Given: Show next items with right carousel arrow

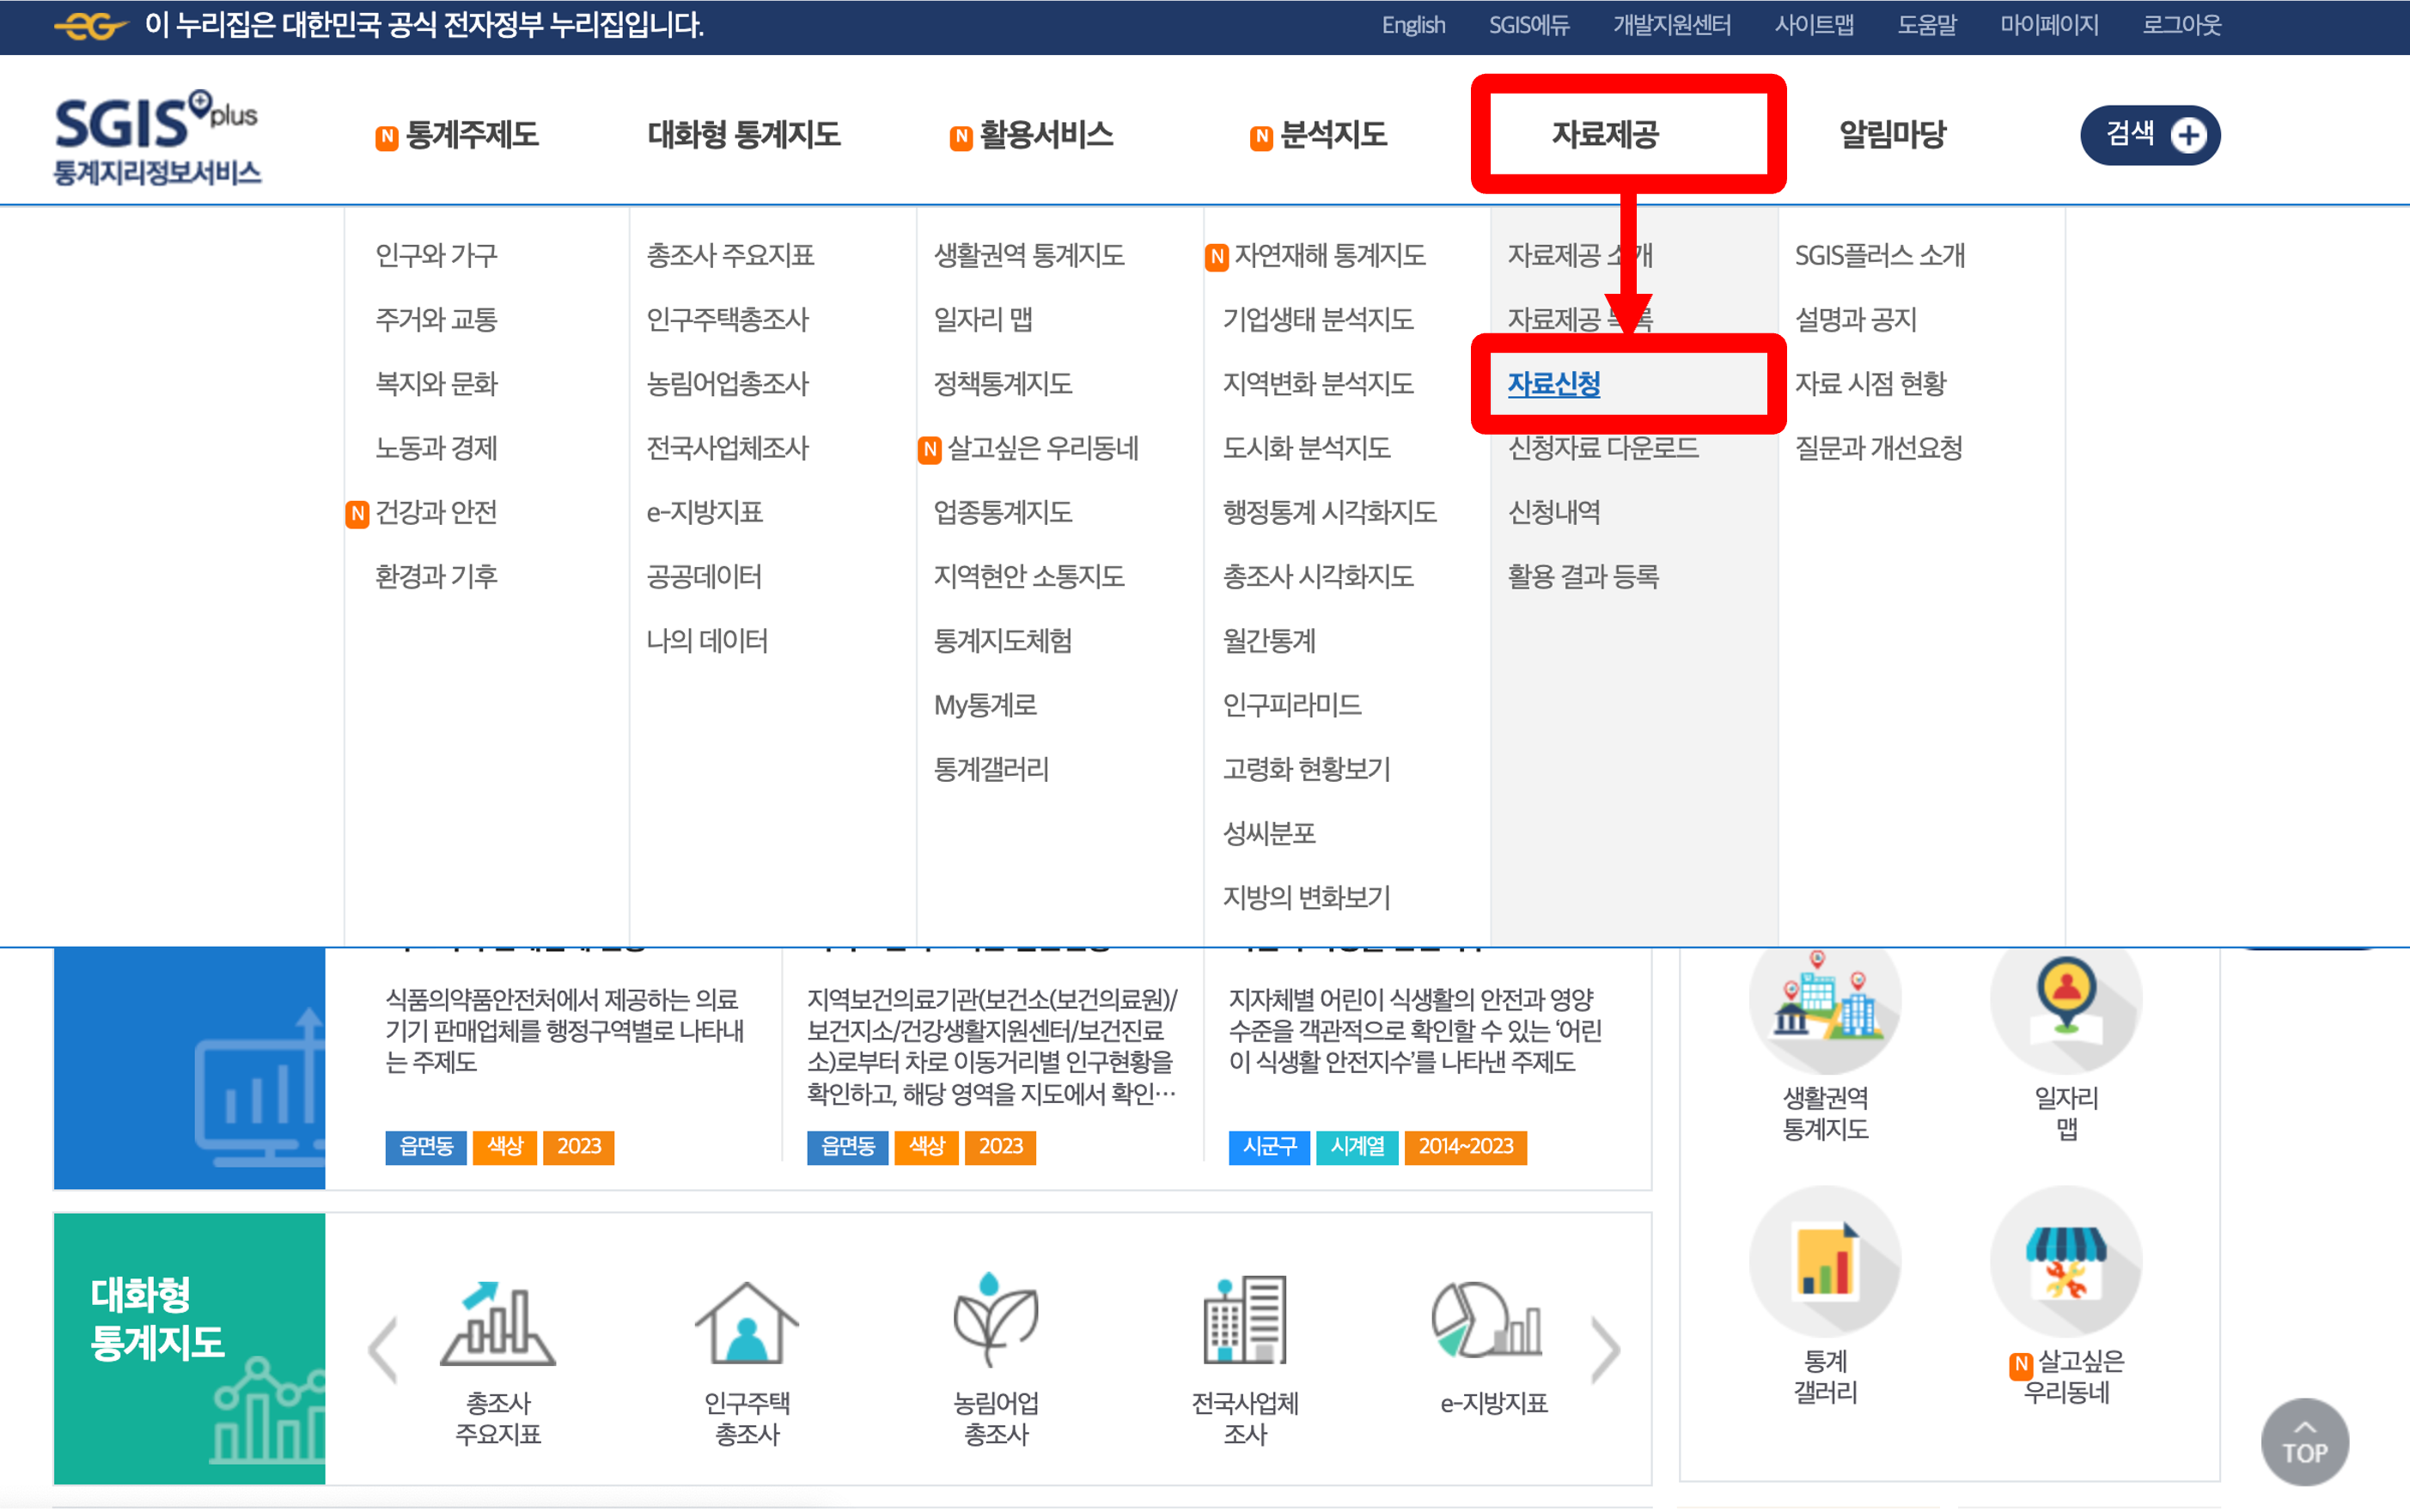Looking at the screenshot, I should click(1605, 1350).
